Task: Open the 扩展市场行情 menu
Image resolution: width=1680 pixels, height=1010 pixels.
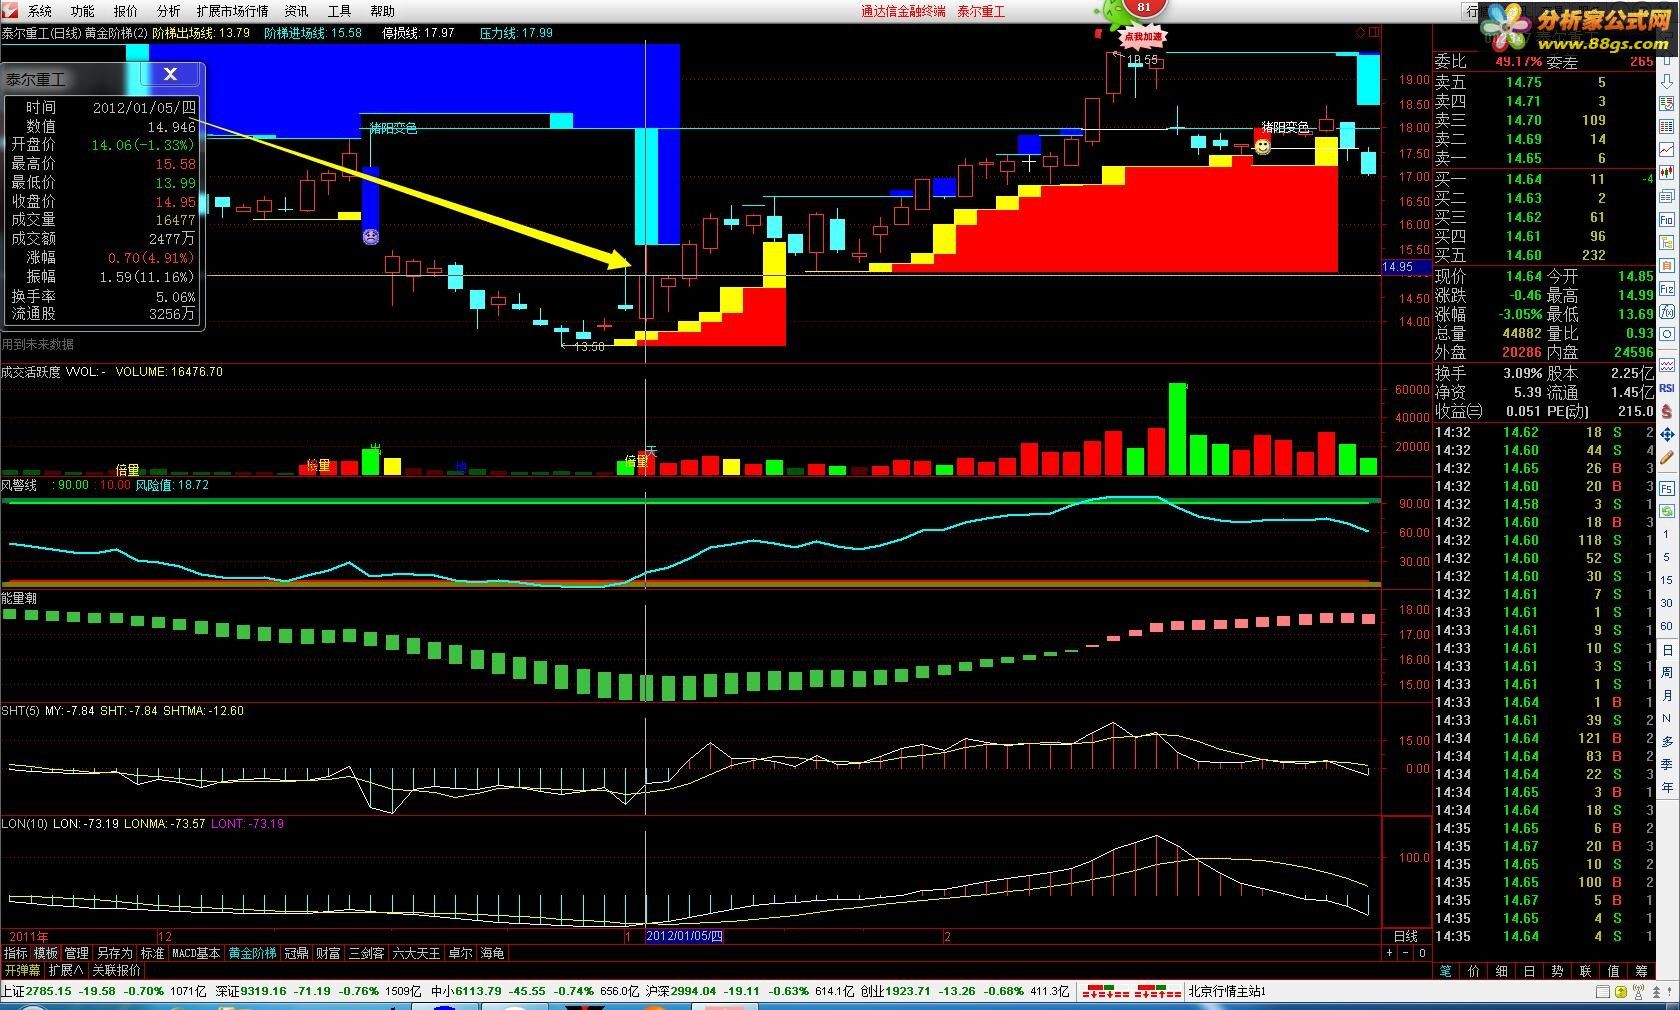Action: (x=233, y=11)
